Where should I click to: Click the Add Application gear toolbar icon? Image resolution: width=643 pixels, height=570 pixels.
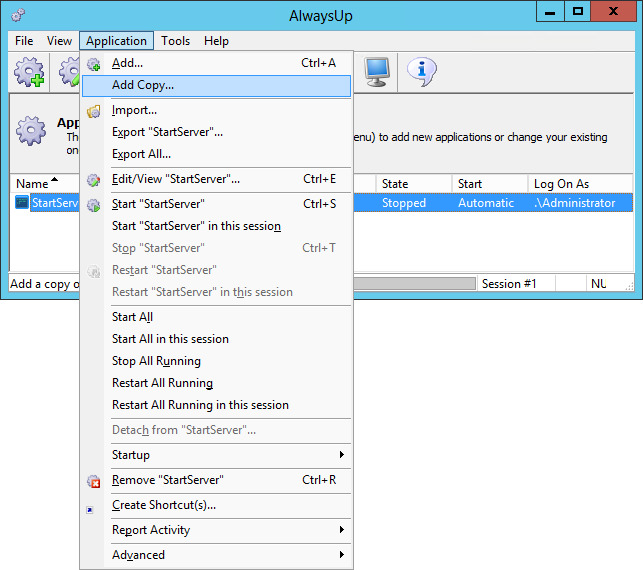click(29, 72)
